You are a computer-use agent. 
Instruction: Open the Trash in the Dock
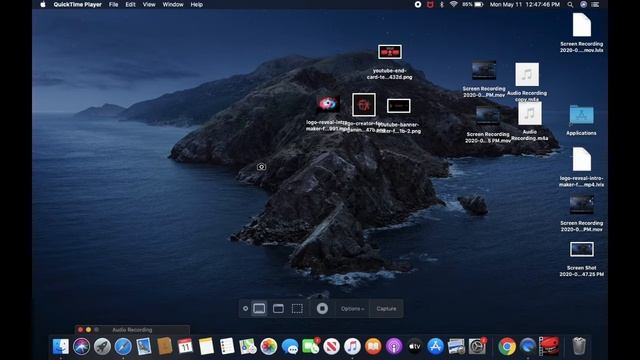point(579,347)
